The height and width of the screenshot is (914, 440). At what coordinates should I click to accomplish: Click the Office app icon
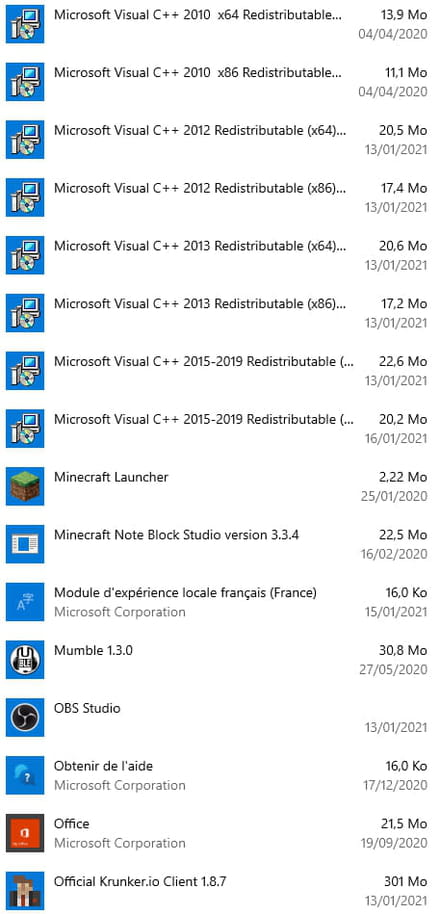[x=25, y=832]
